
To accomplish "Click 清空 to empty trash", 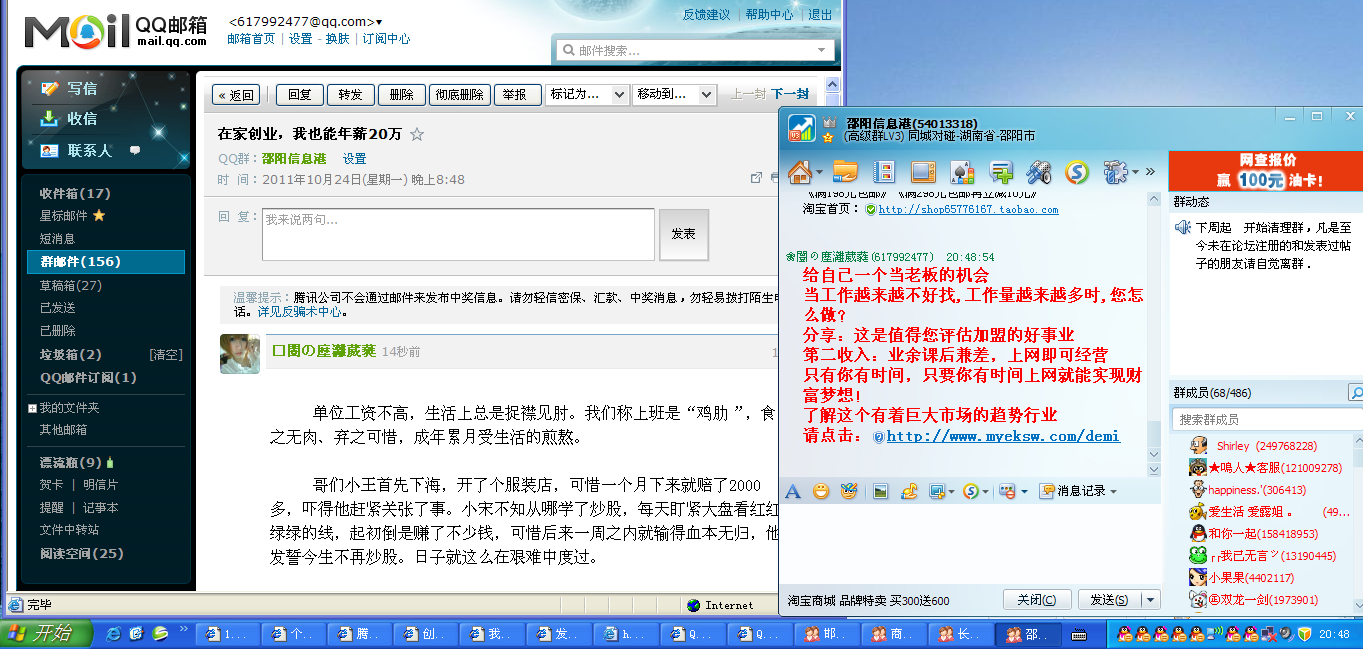I will point(166,354).
